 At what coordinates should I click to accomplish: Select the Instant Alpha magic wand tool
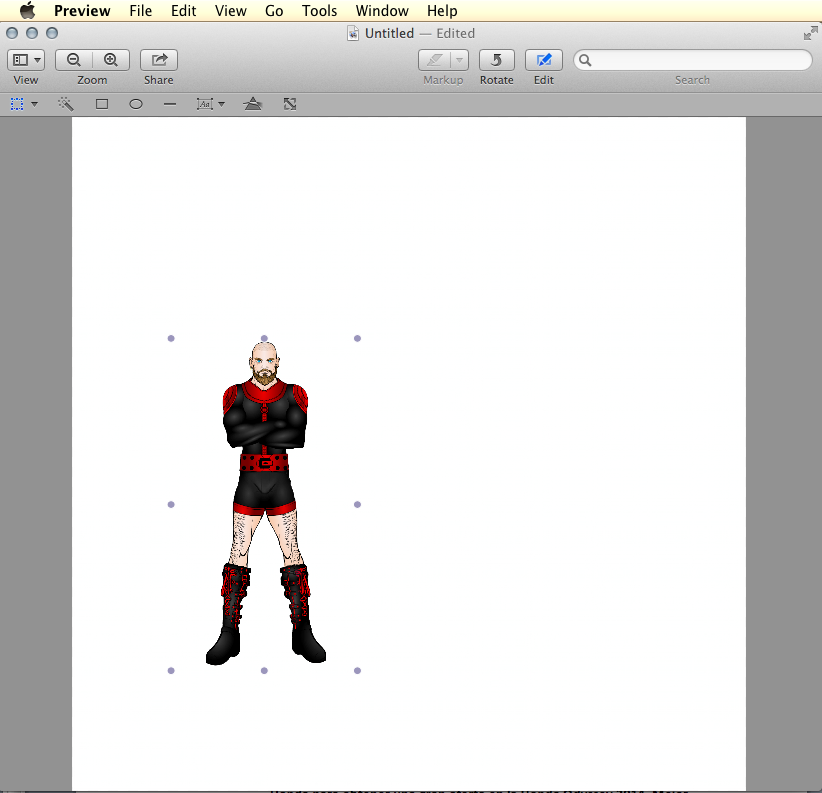pyautogui.click(x=66, y=104)
